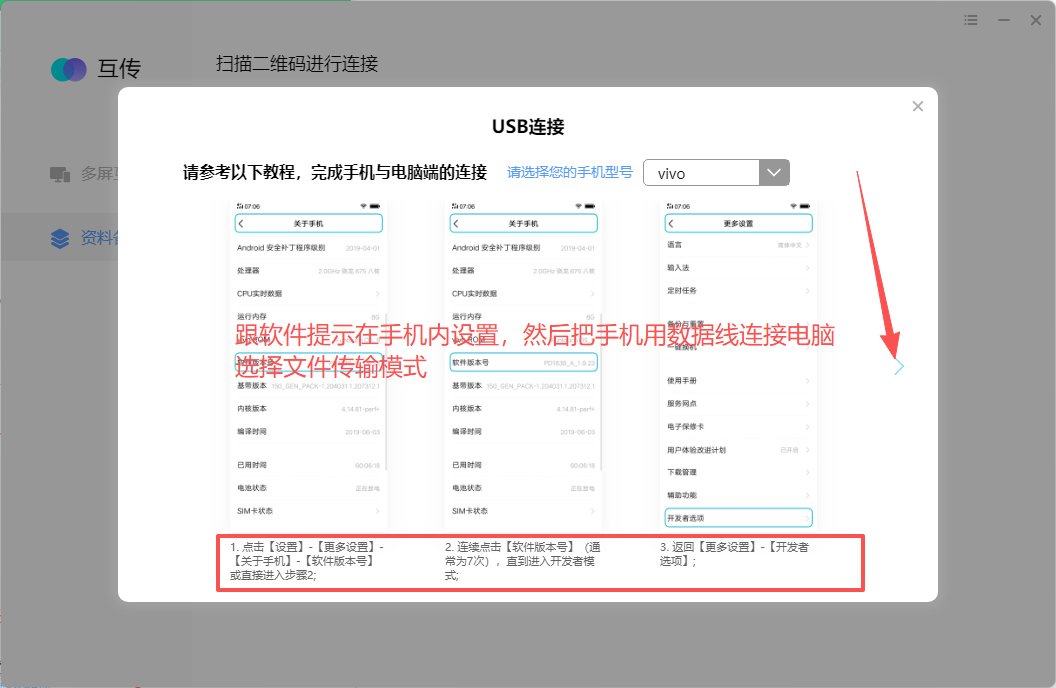Click step 2 text 连续点击【软件版本号】
The height and width of the screenshot is (688, 1056).
click(523, 561)
